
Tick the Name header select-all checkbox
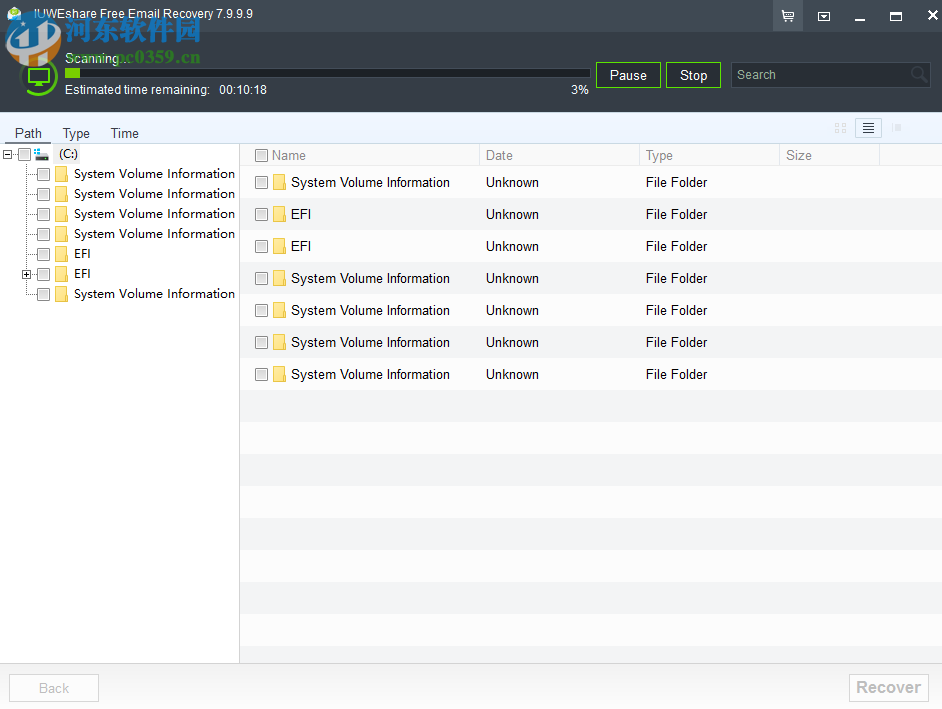point(263,155)
